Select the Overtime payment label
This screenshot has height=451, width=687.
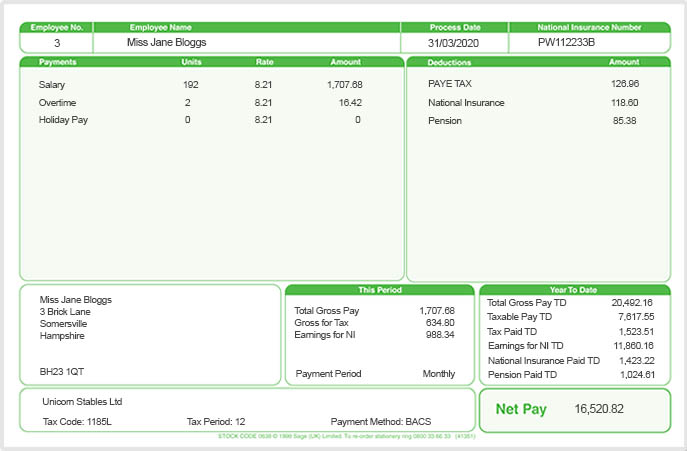(x=57, y=103)
